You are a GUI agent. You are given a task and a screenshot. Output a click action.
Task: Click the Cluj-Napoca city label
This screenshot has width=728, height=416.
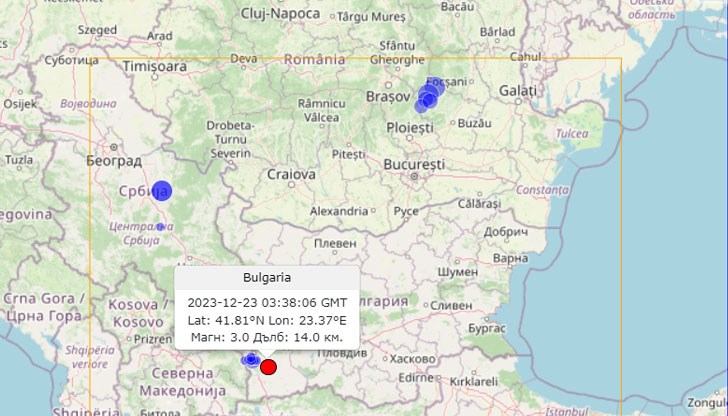click(280, 13)
